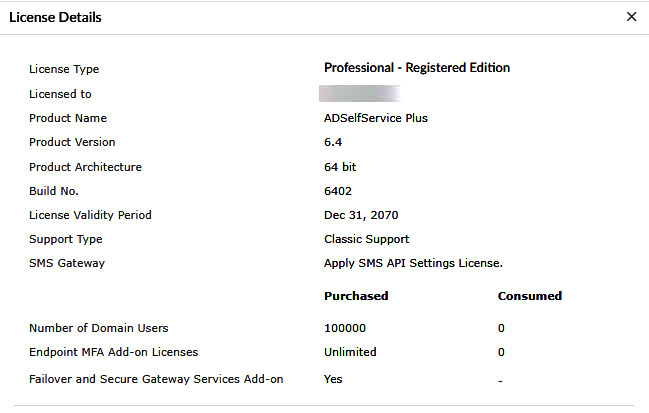Select the ADSelfService Plus value
Image resolution: width=649 pixels, height=413 pixels.
(376, 118)
